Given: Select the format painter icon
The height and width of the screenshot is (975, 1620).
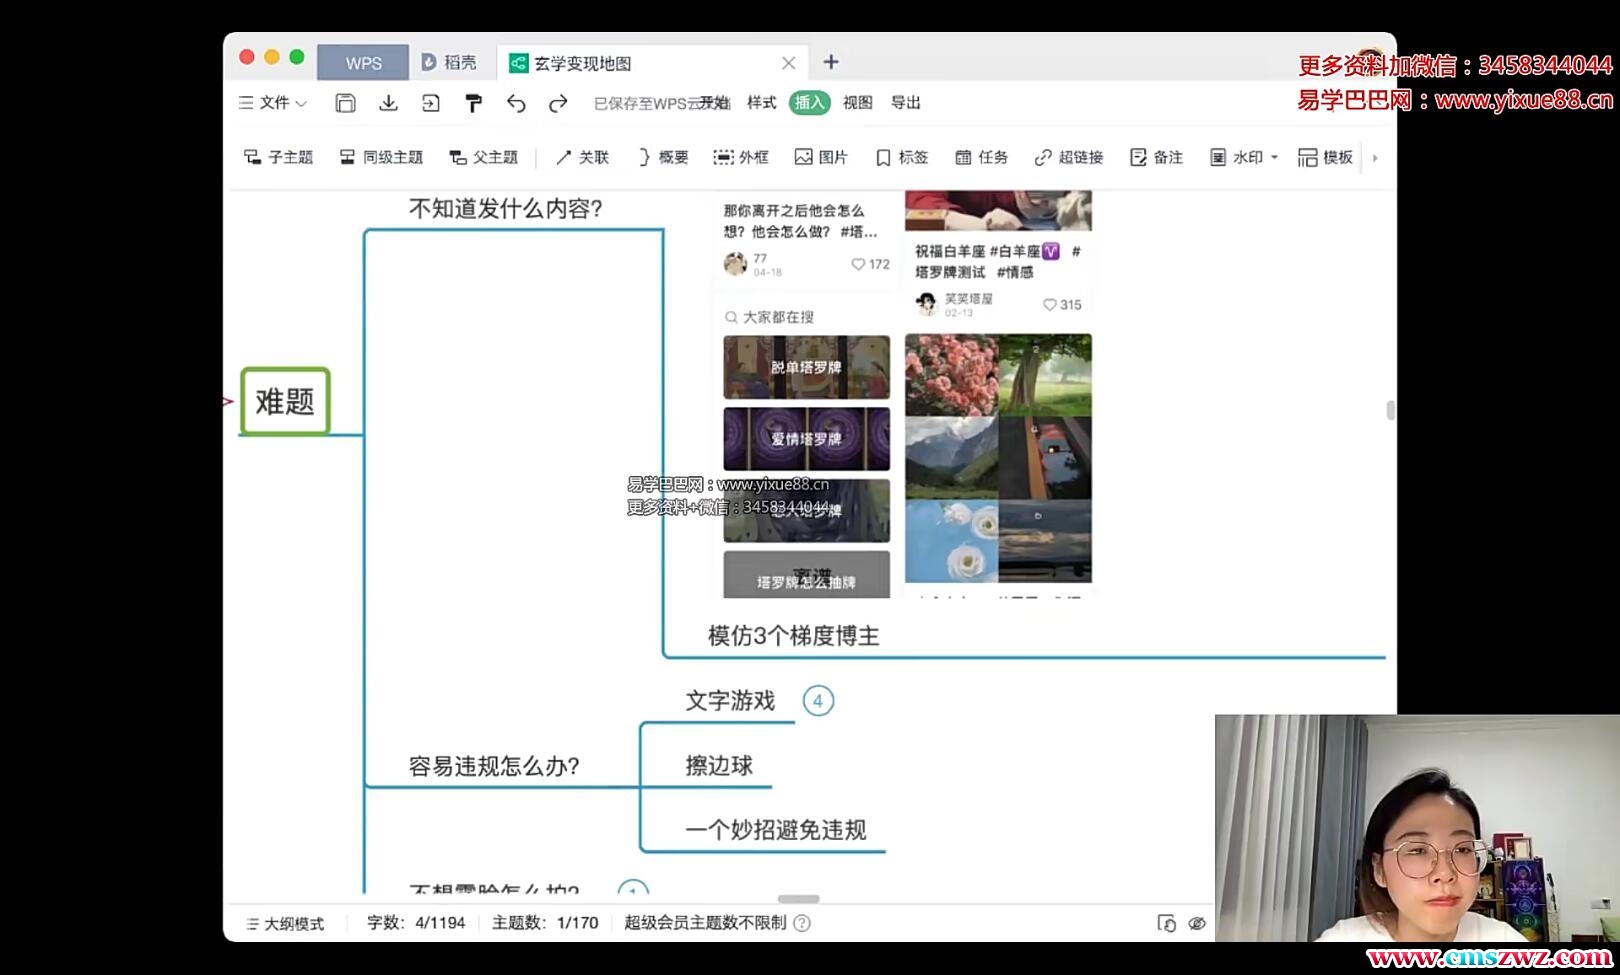Looking at the screenshot, I should [x=473, y=103].
